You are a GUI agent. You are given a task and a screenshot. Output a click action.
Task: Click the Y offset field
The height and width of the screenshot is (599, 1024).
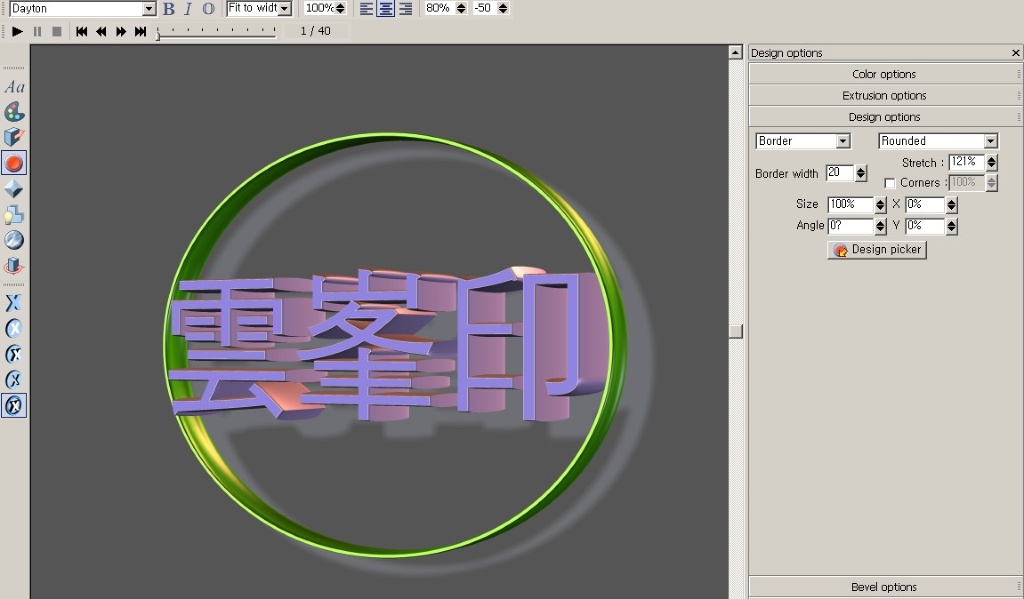tap(925, 226)
